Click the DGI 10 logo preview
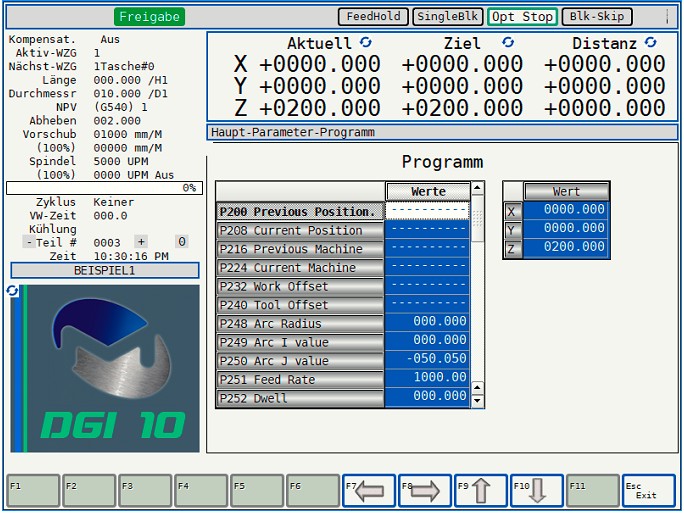The width and height of the screenshot is (684, 513). (105, 369)
